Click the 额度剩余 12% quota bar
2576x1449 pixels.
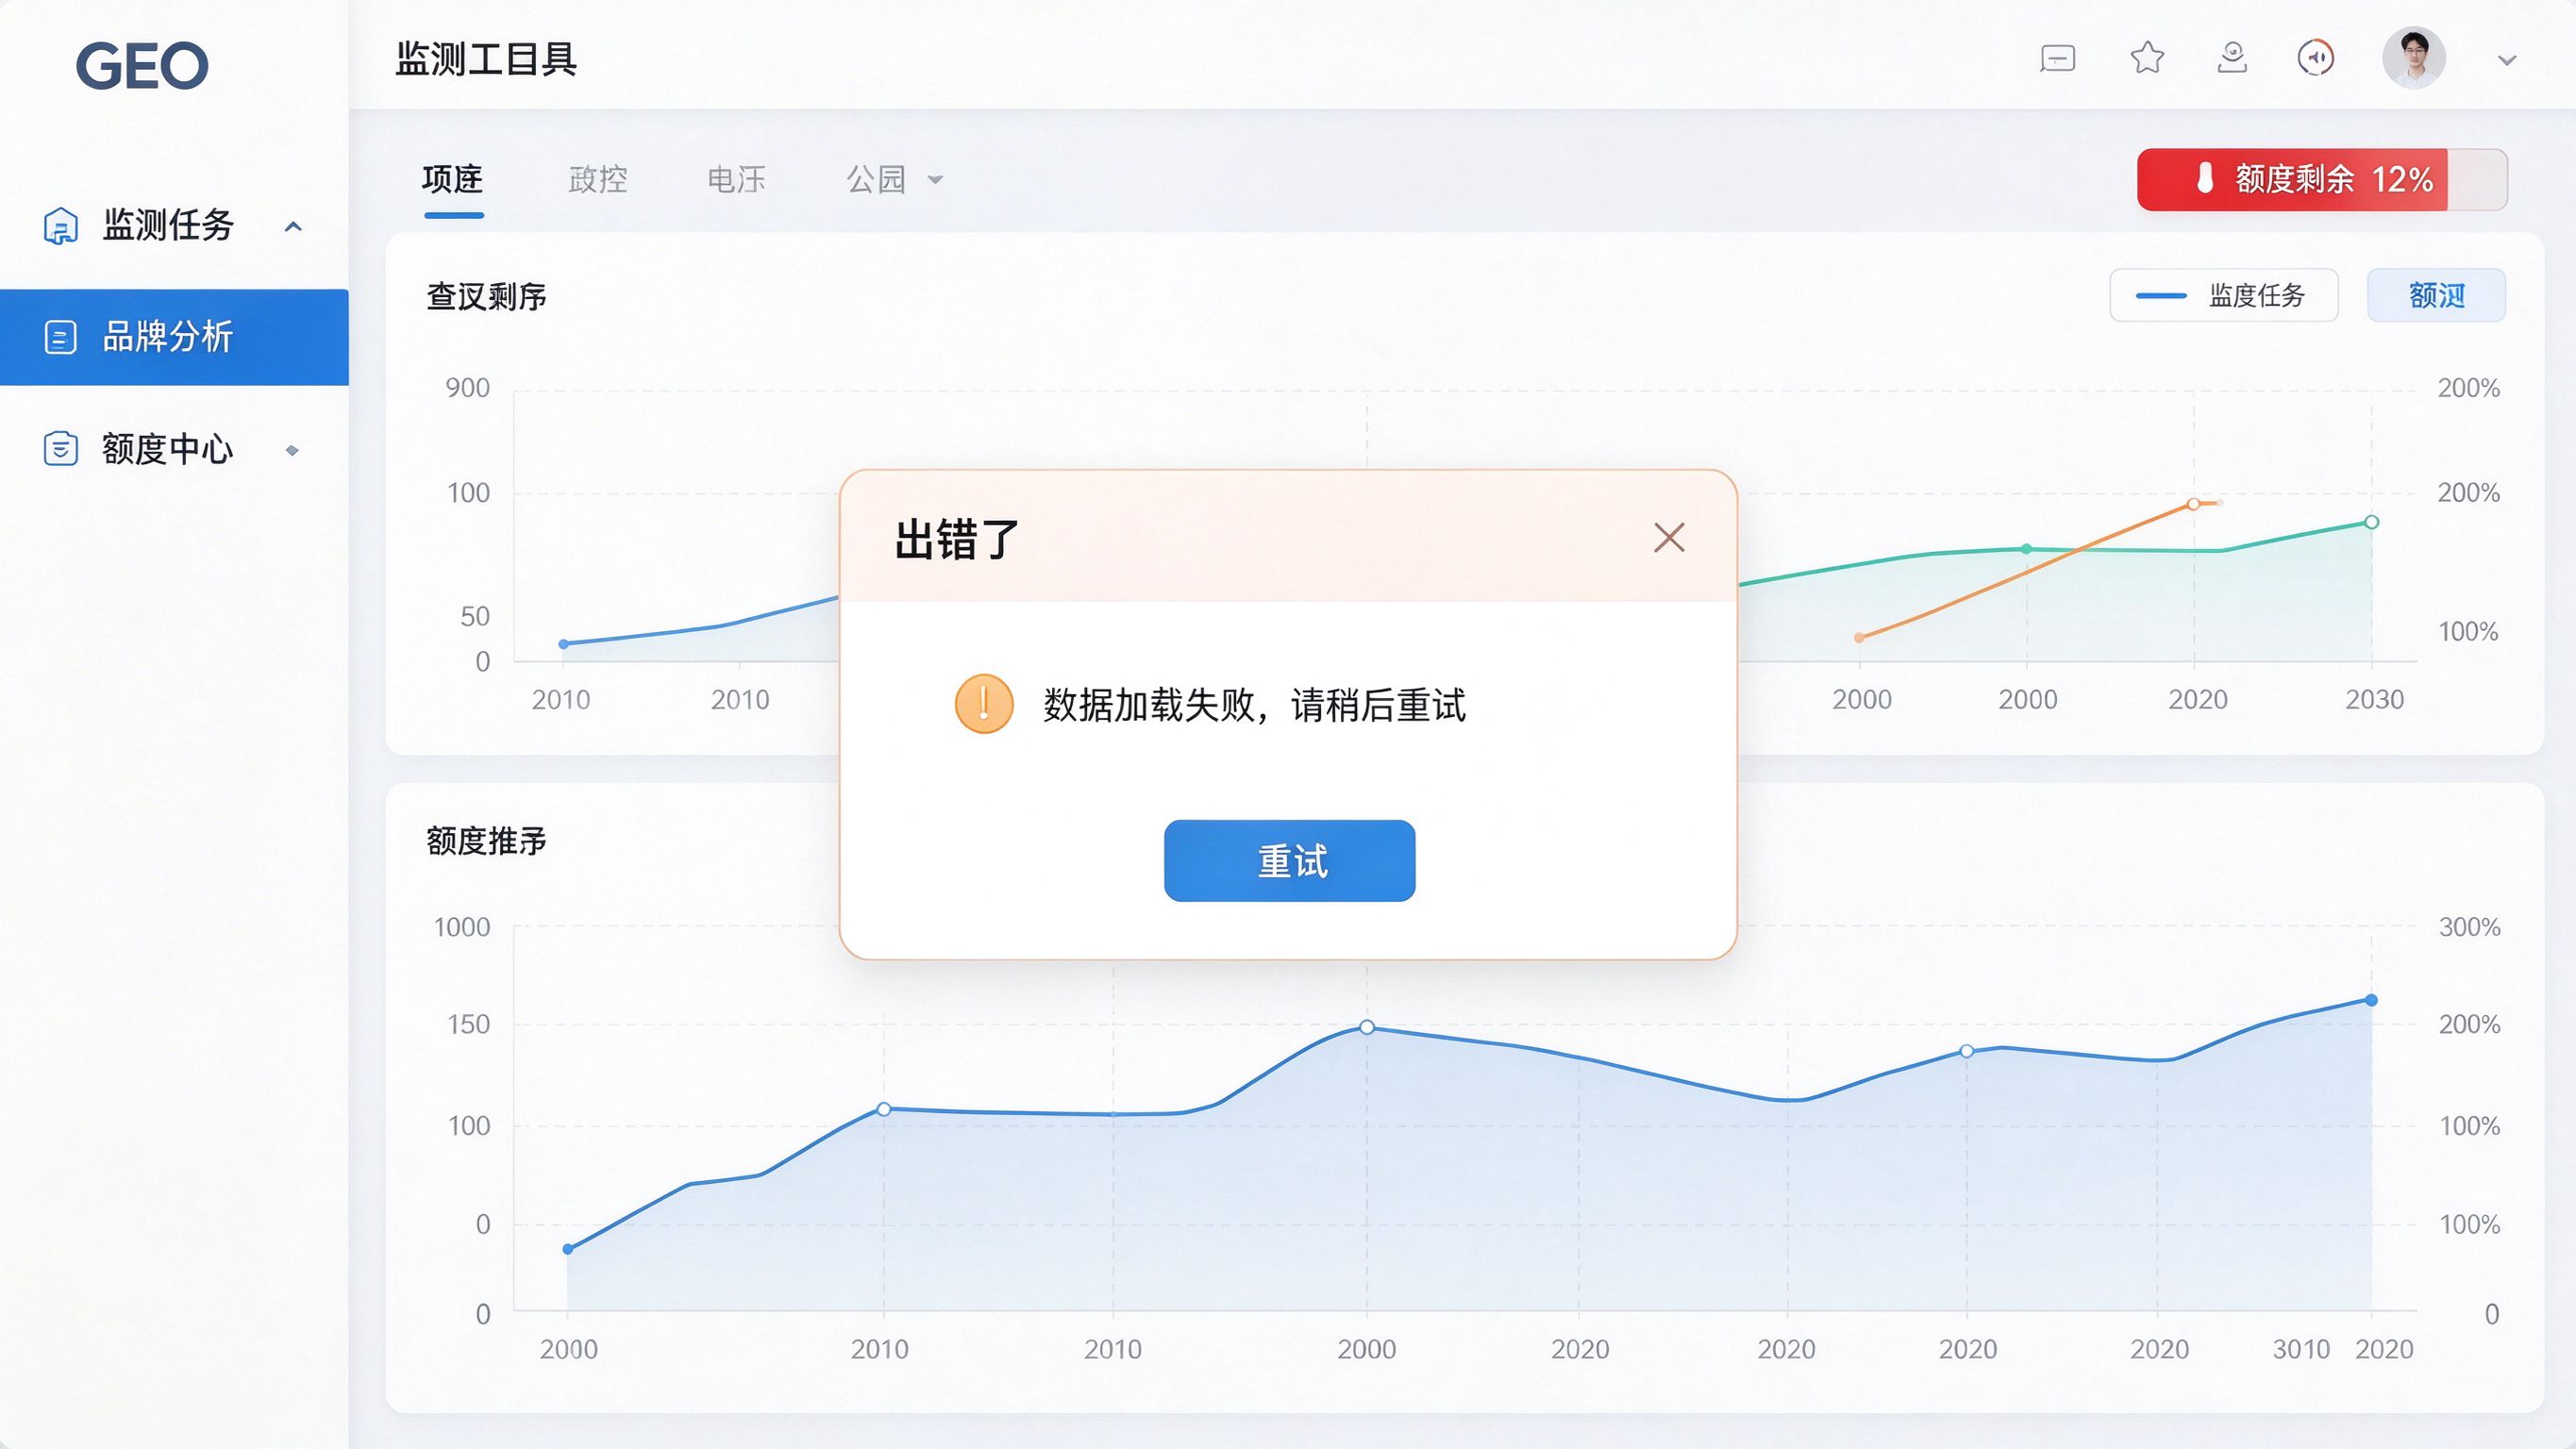click(2322, 180)
